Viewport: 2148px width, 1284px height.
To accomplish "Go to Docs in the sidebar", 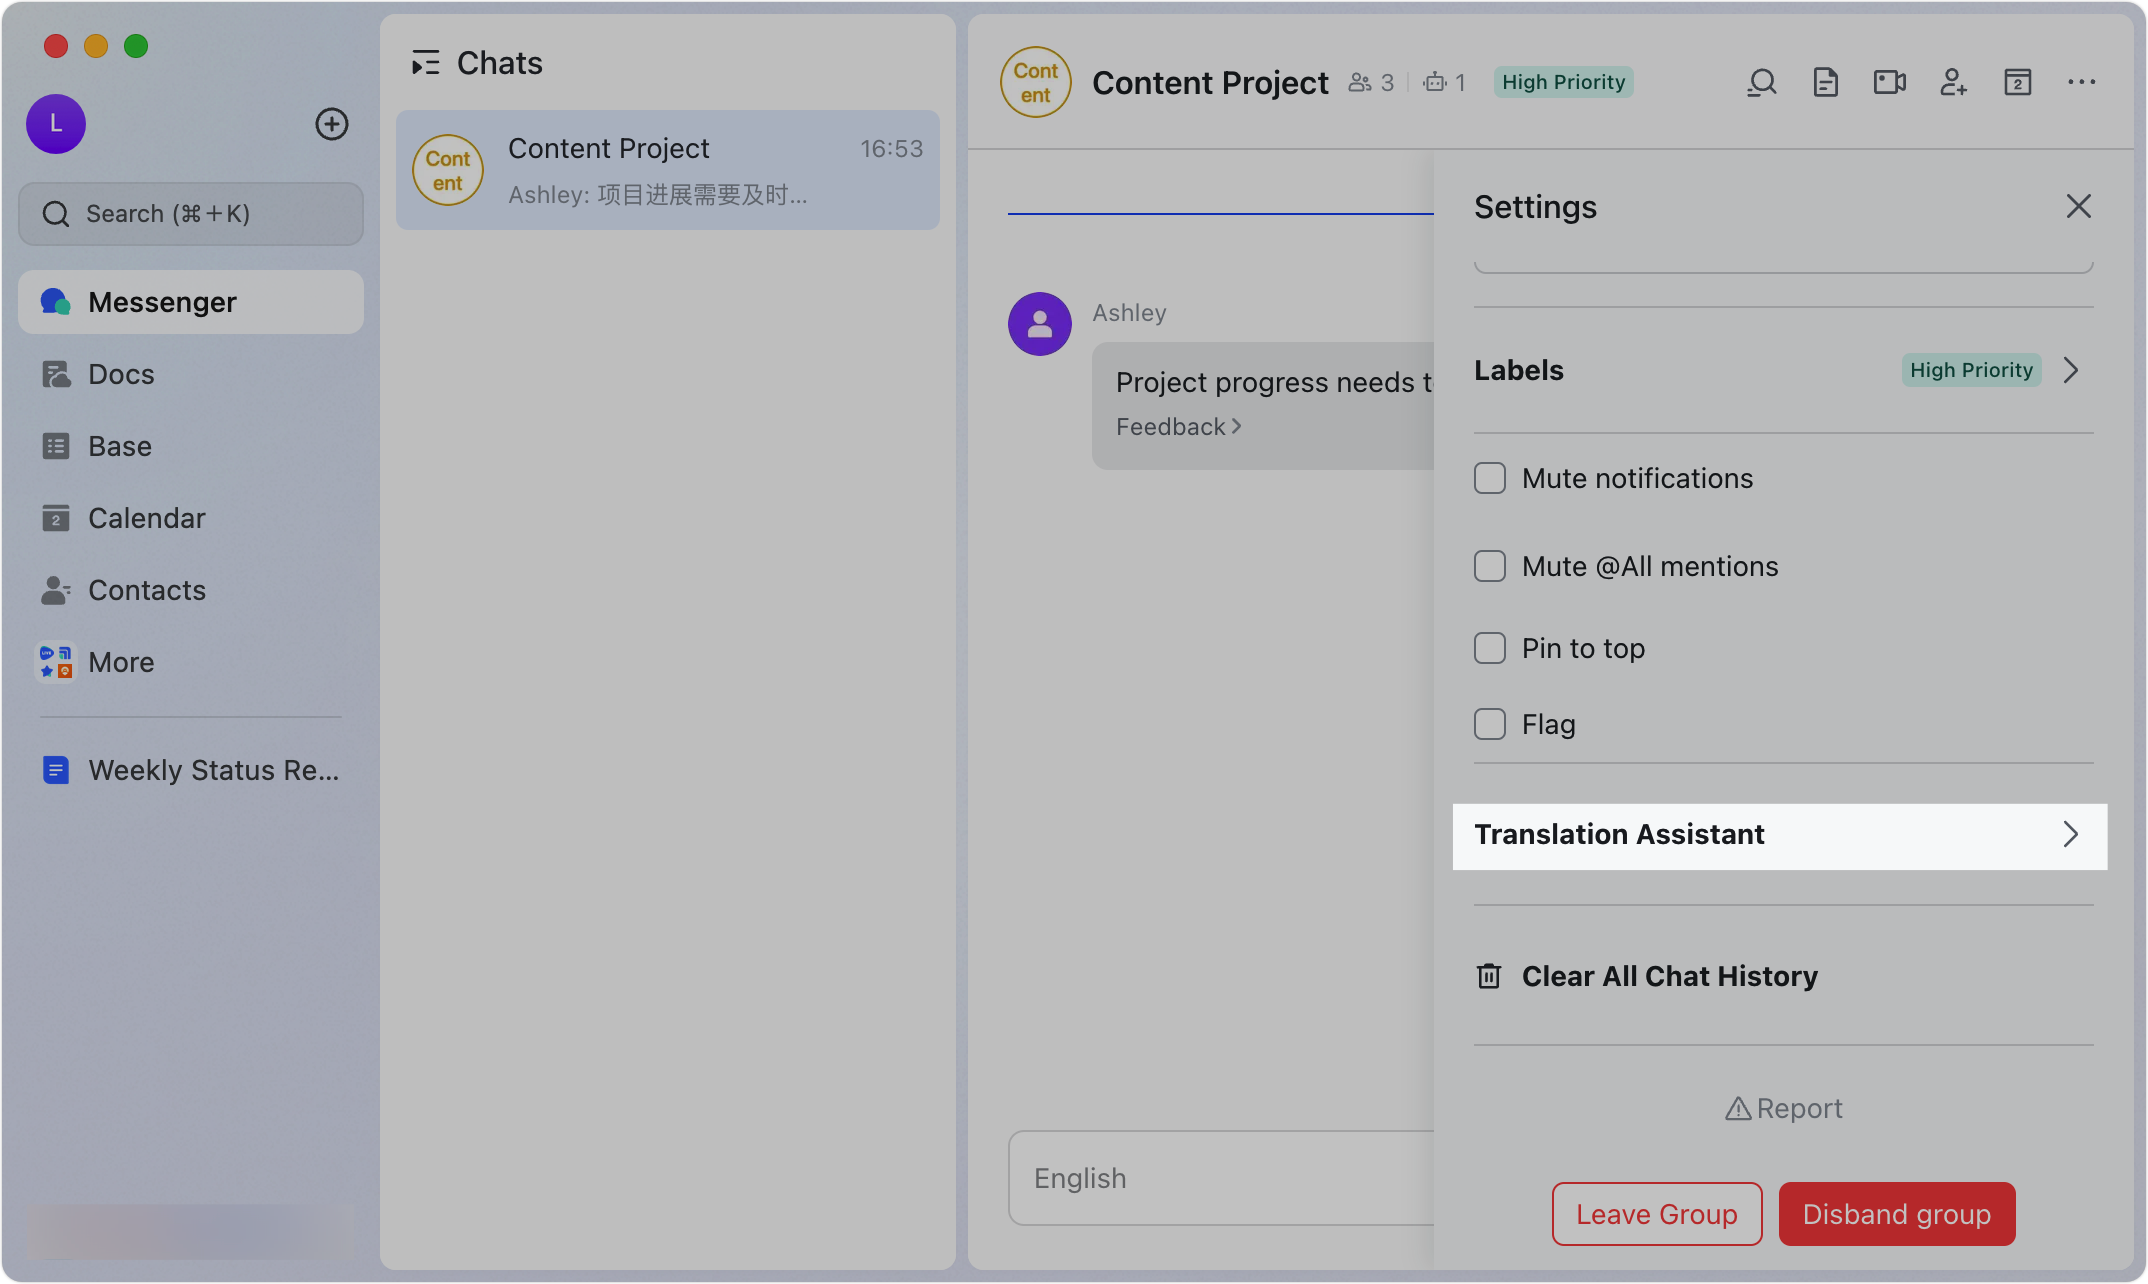I will (x=121, y=374).
